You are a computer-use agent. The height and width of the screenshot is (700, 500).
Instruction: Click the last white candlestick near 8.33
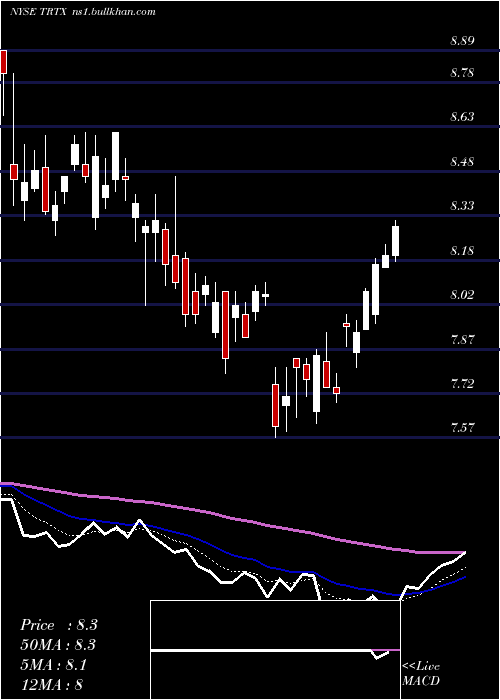[395, 241]
